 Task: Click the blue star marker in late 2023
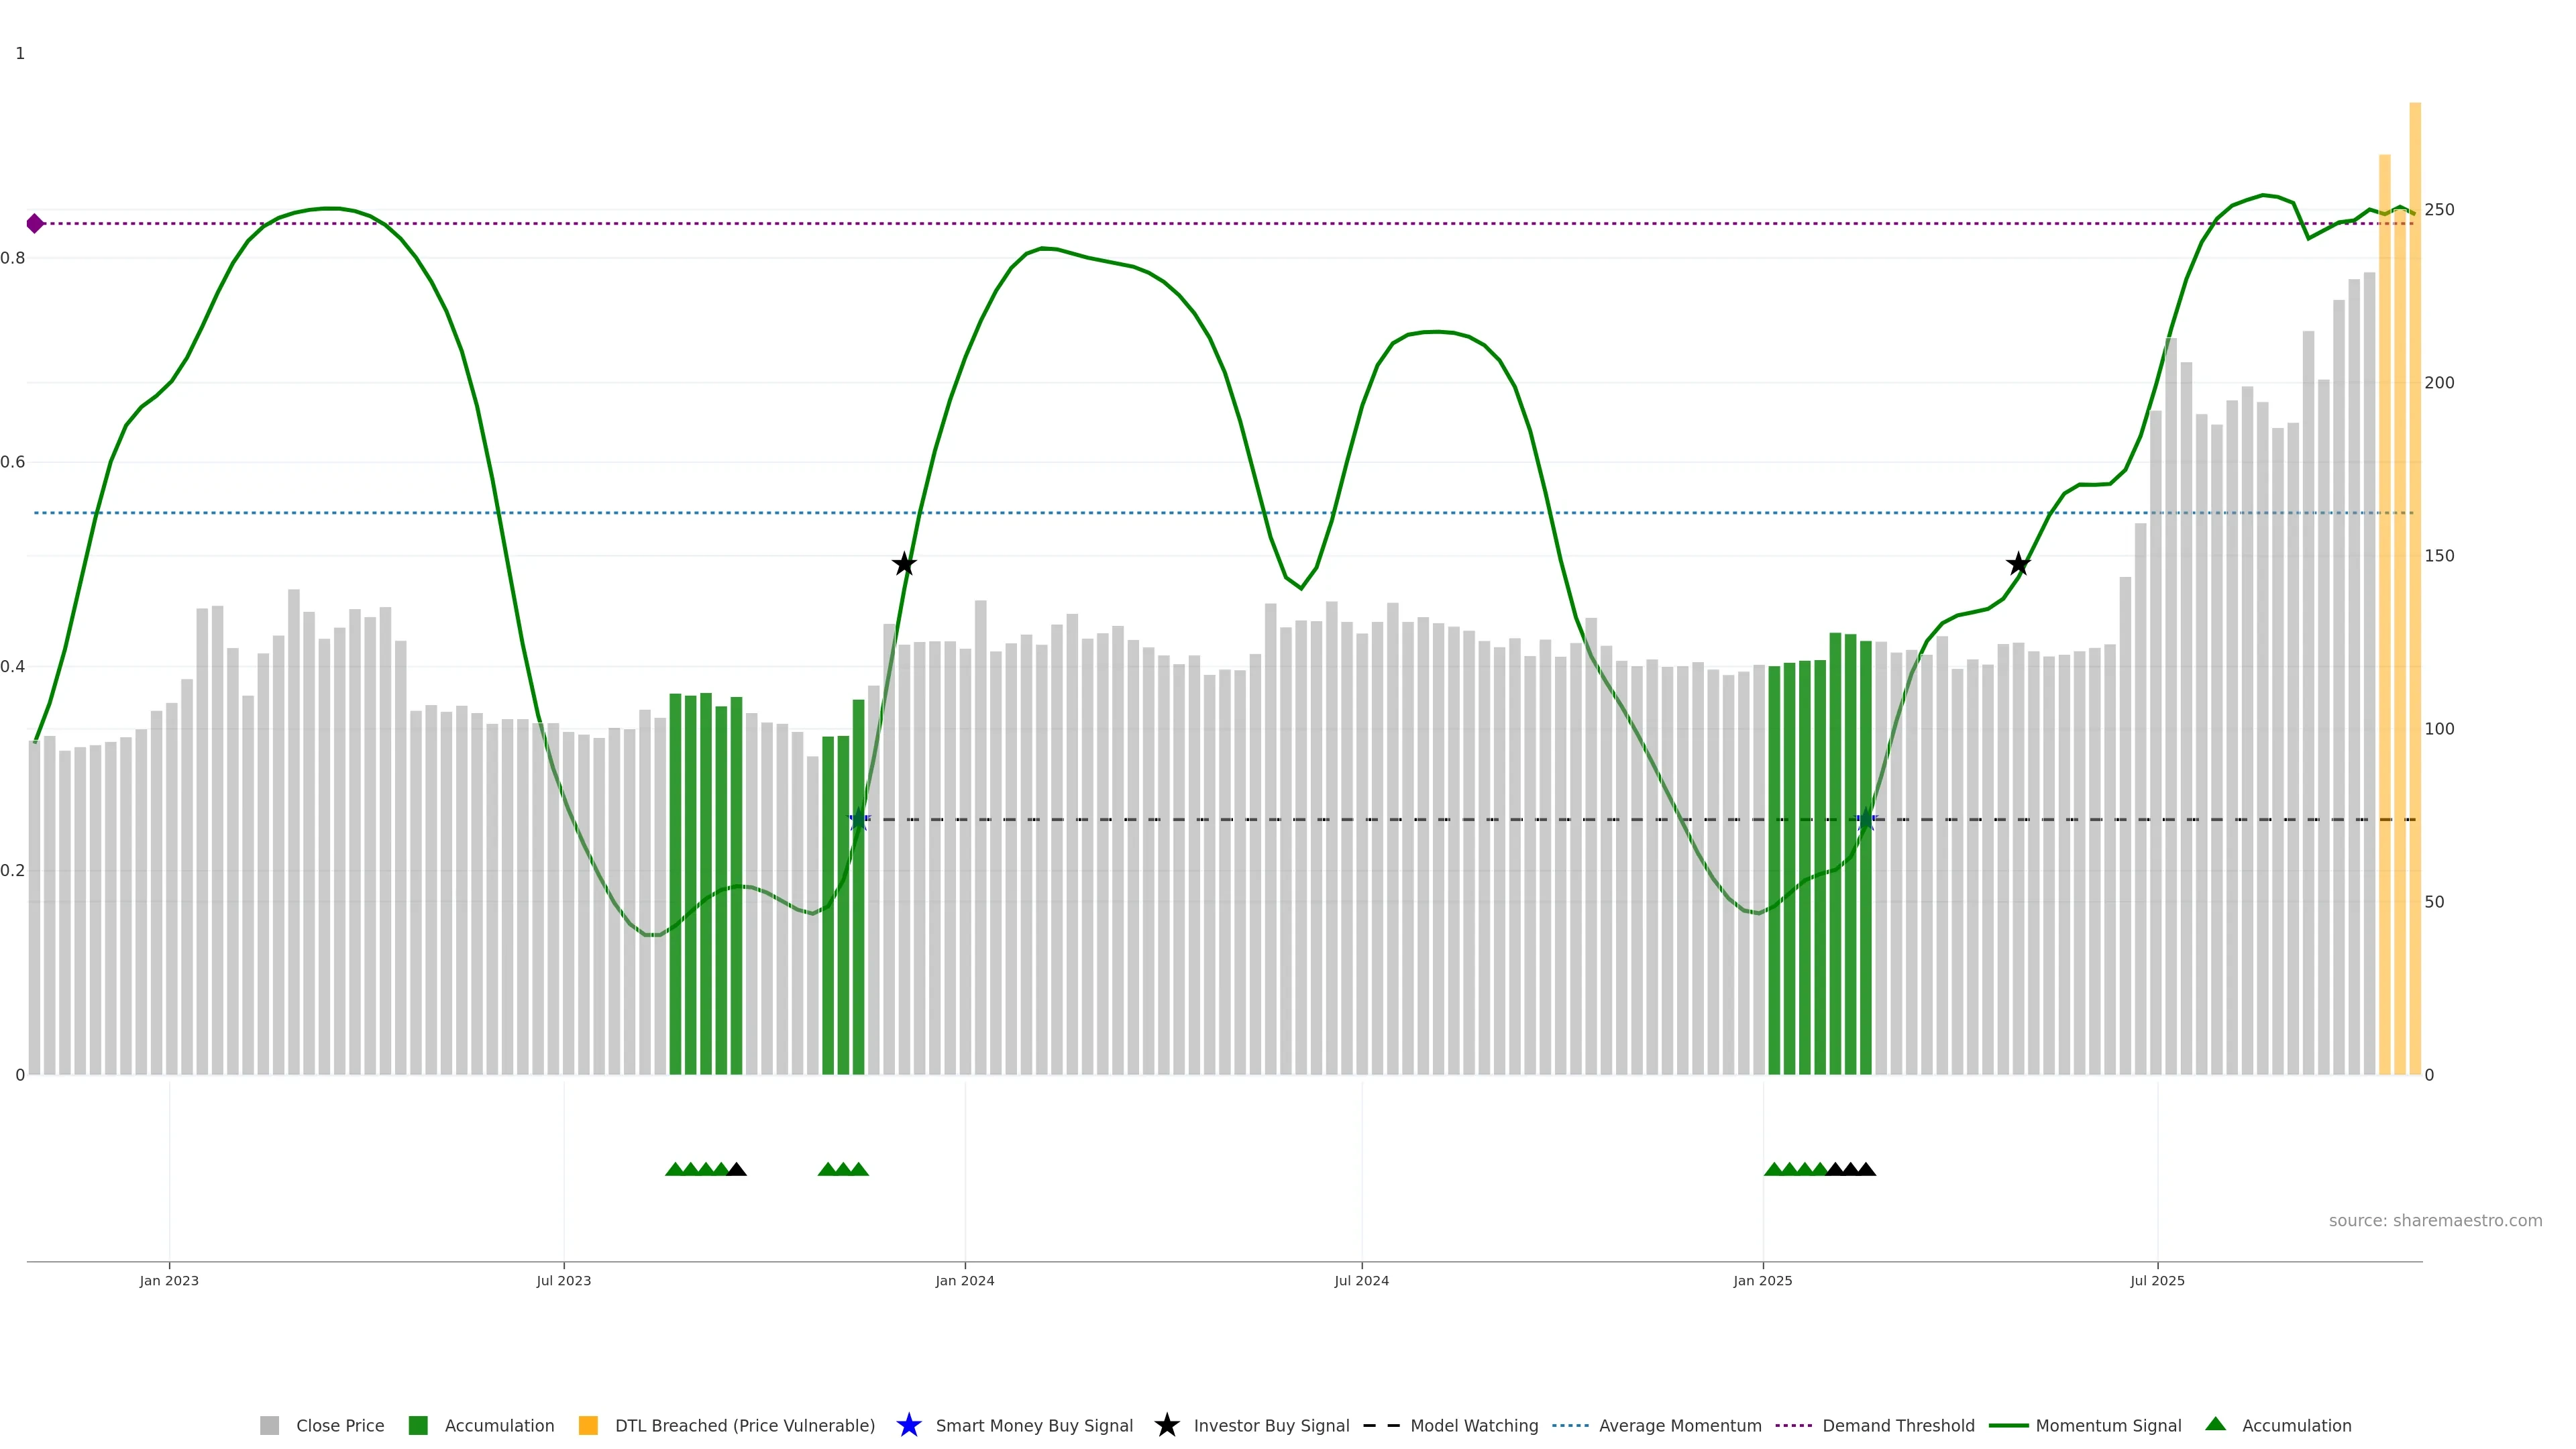[858, 820]
